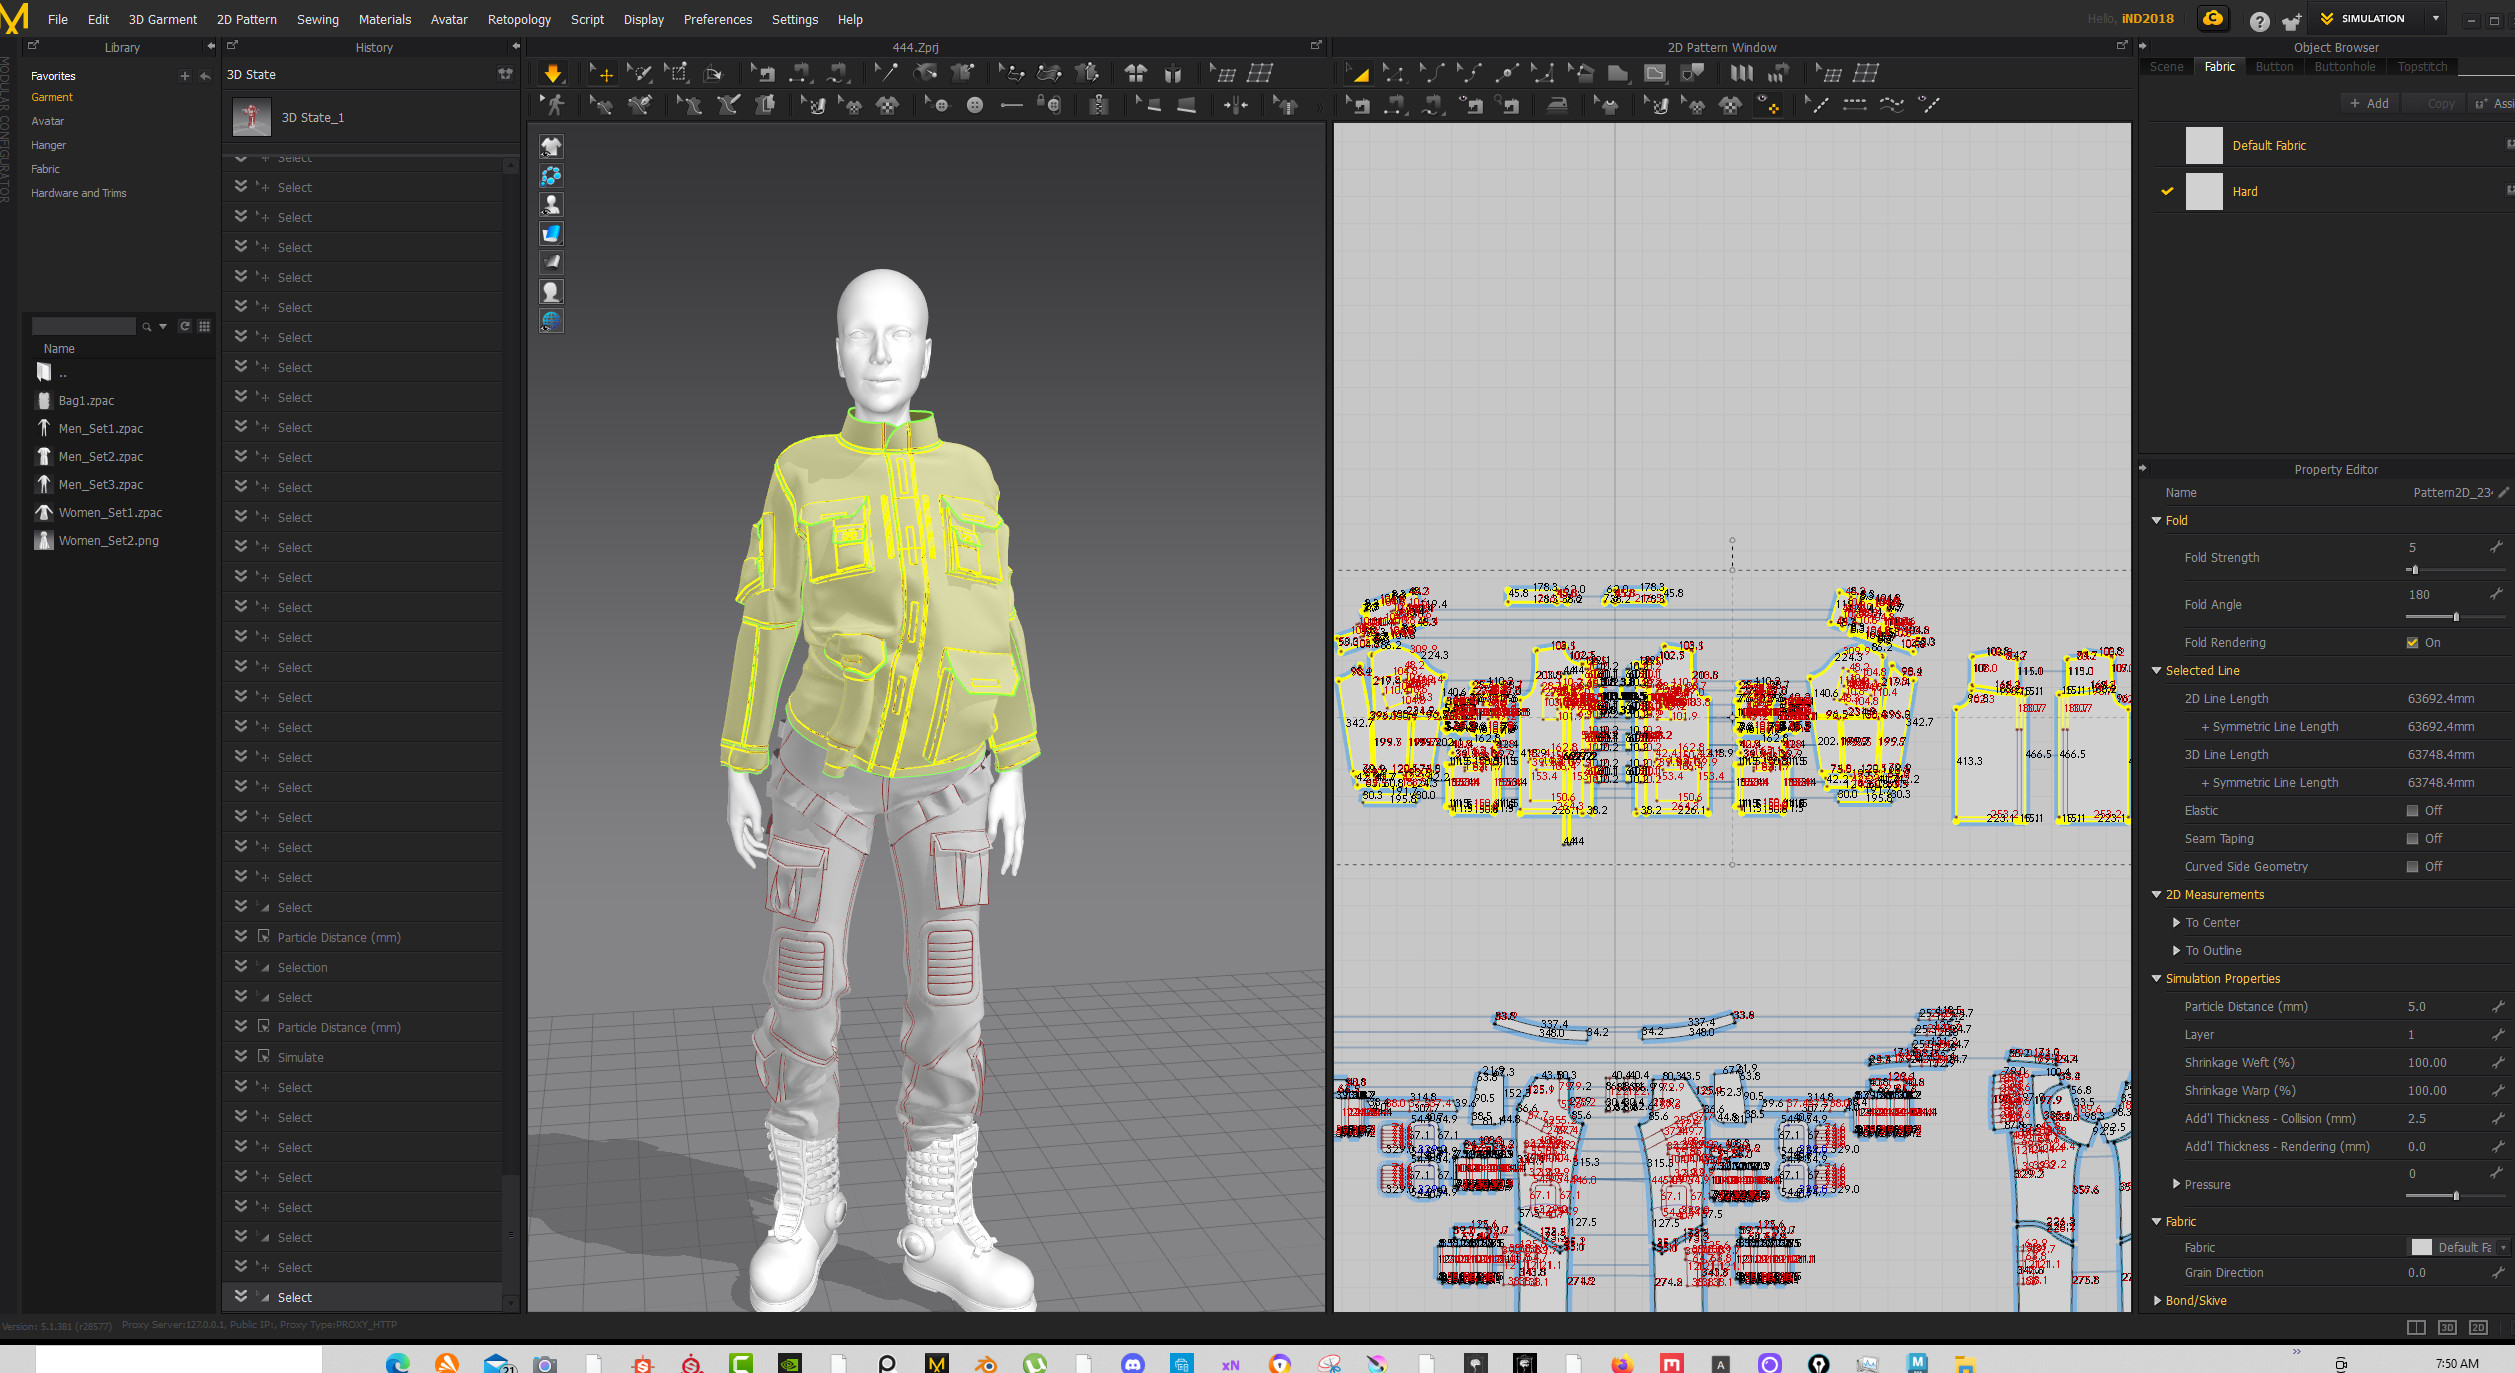Screen dimensions: 2515x1373
Task: Adjust the Pressure slider
Action: coord(2455,1196)
